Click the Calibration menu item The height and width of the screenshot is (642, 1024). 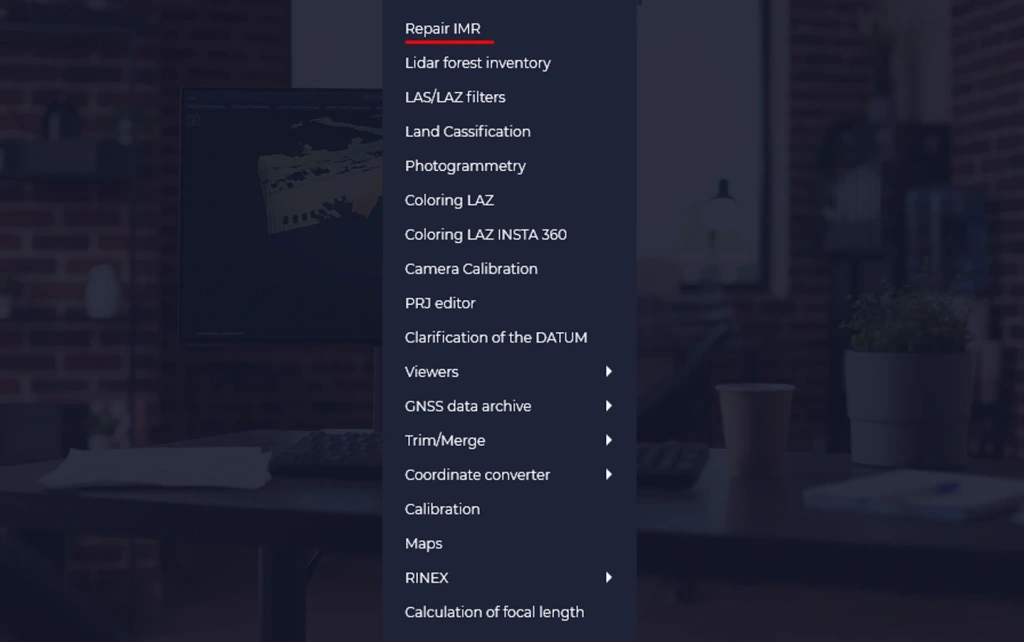(442, 509)
